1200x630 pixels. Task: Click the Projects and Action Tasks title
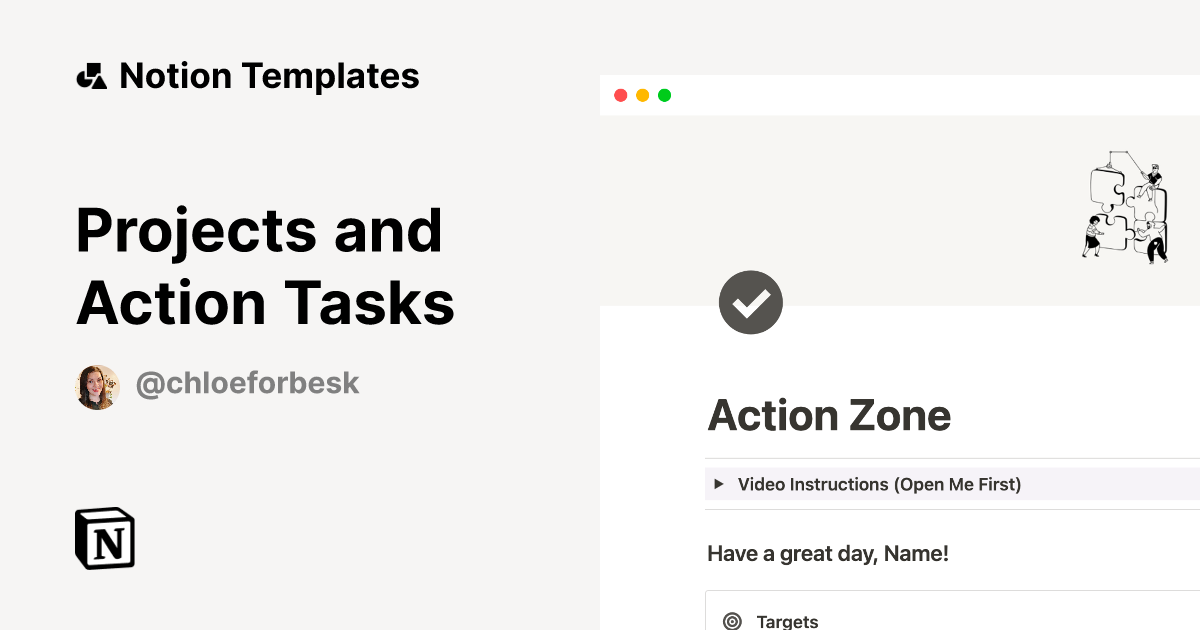point(265,265)
